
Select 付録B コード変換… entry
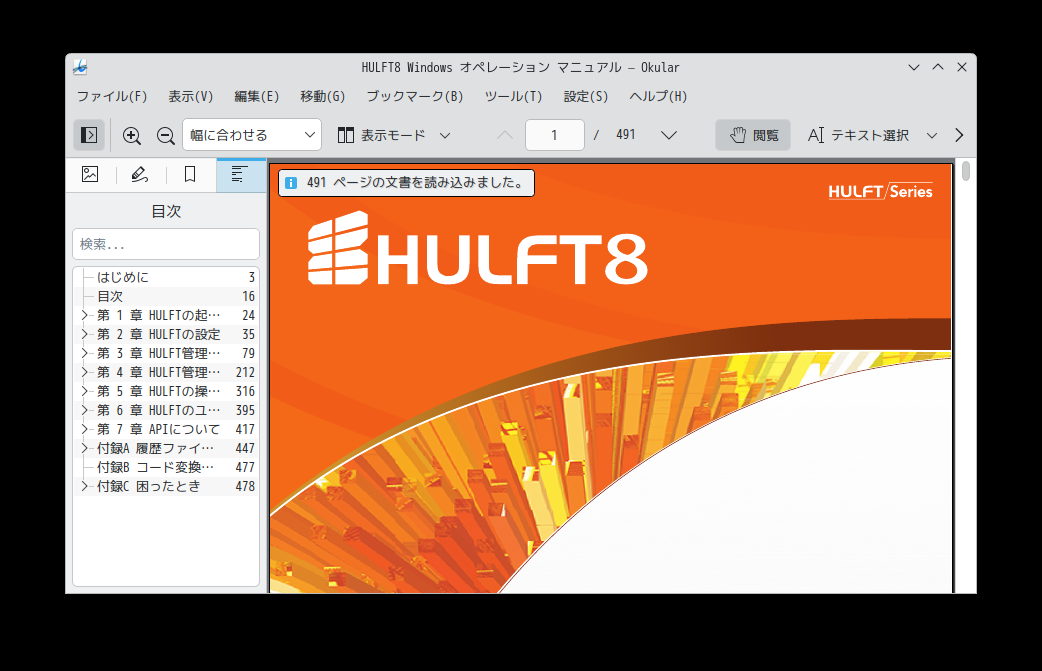click(x=165, y=467)
